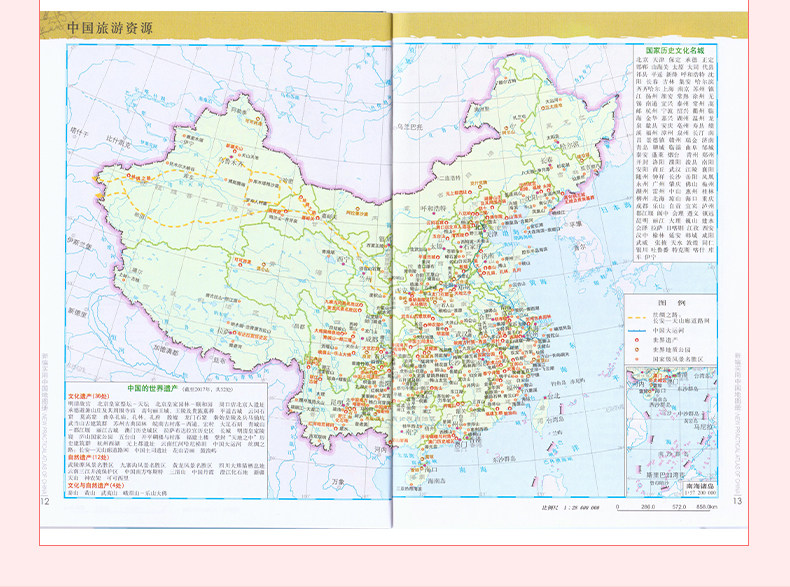The image size is (790, 587).
Task: Click the city label "合肥"
Action: point(487,318)
